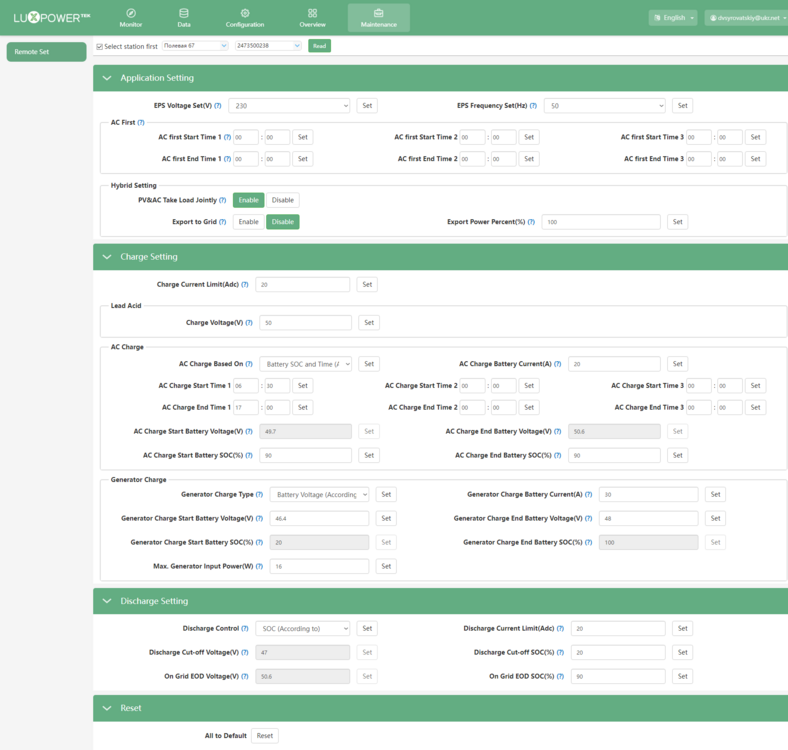The image size is (788, 750).
Task: Click the green Read button
Action: point(319,46)
